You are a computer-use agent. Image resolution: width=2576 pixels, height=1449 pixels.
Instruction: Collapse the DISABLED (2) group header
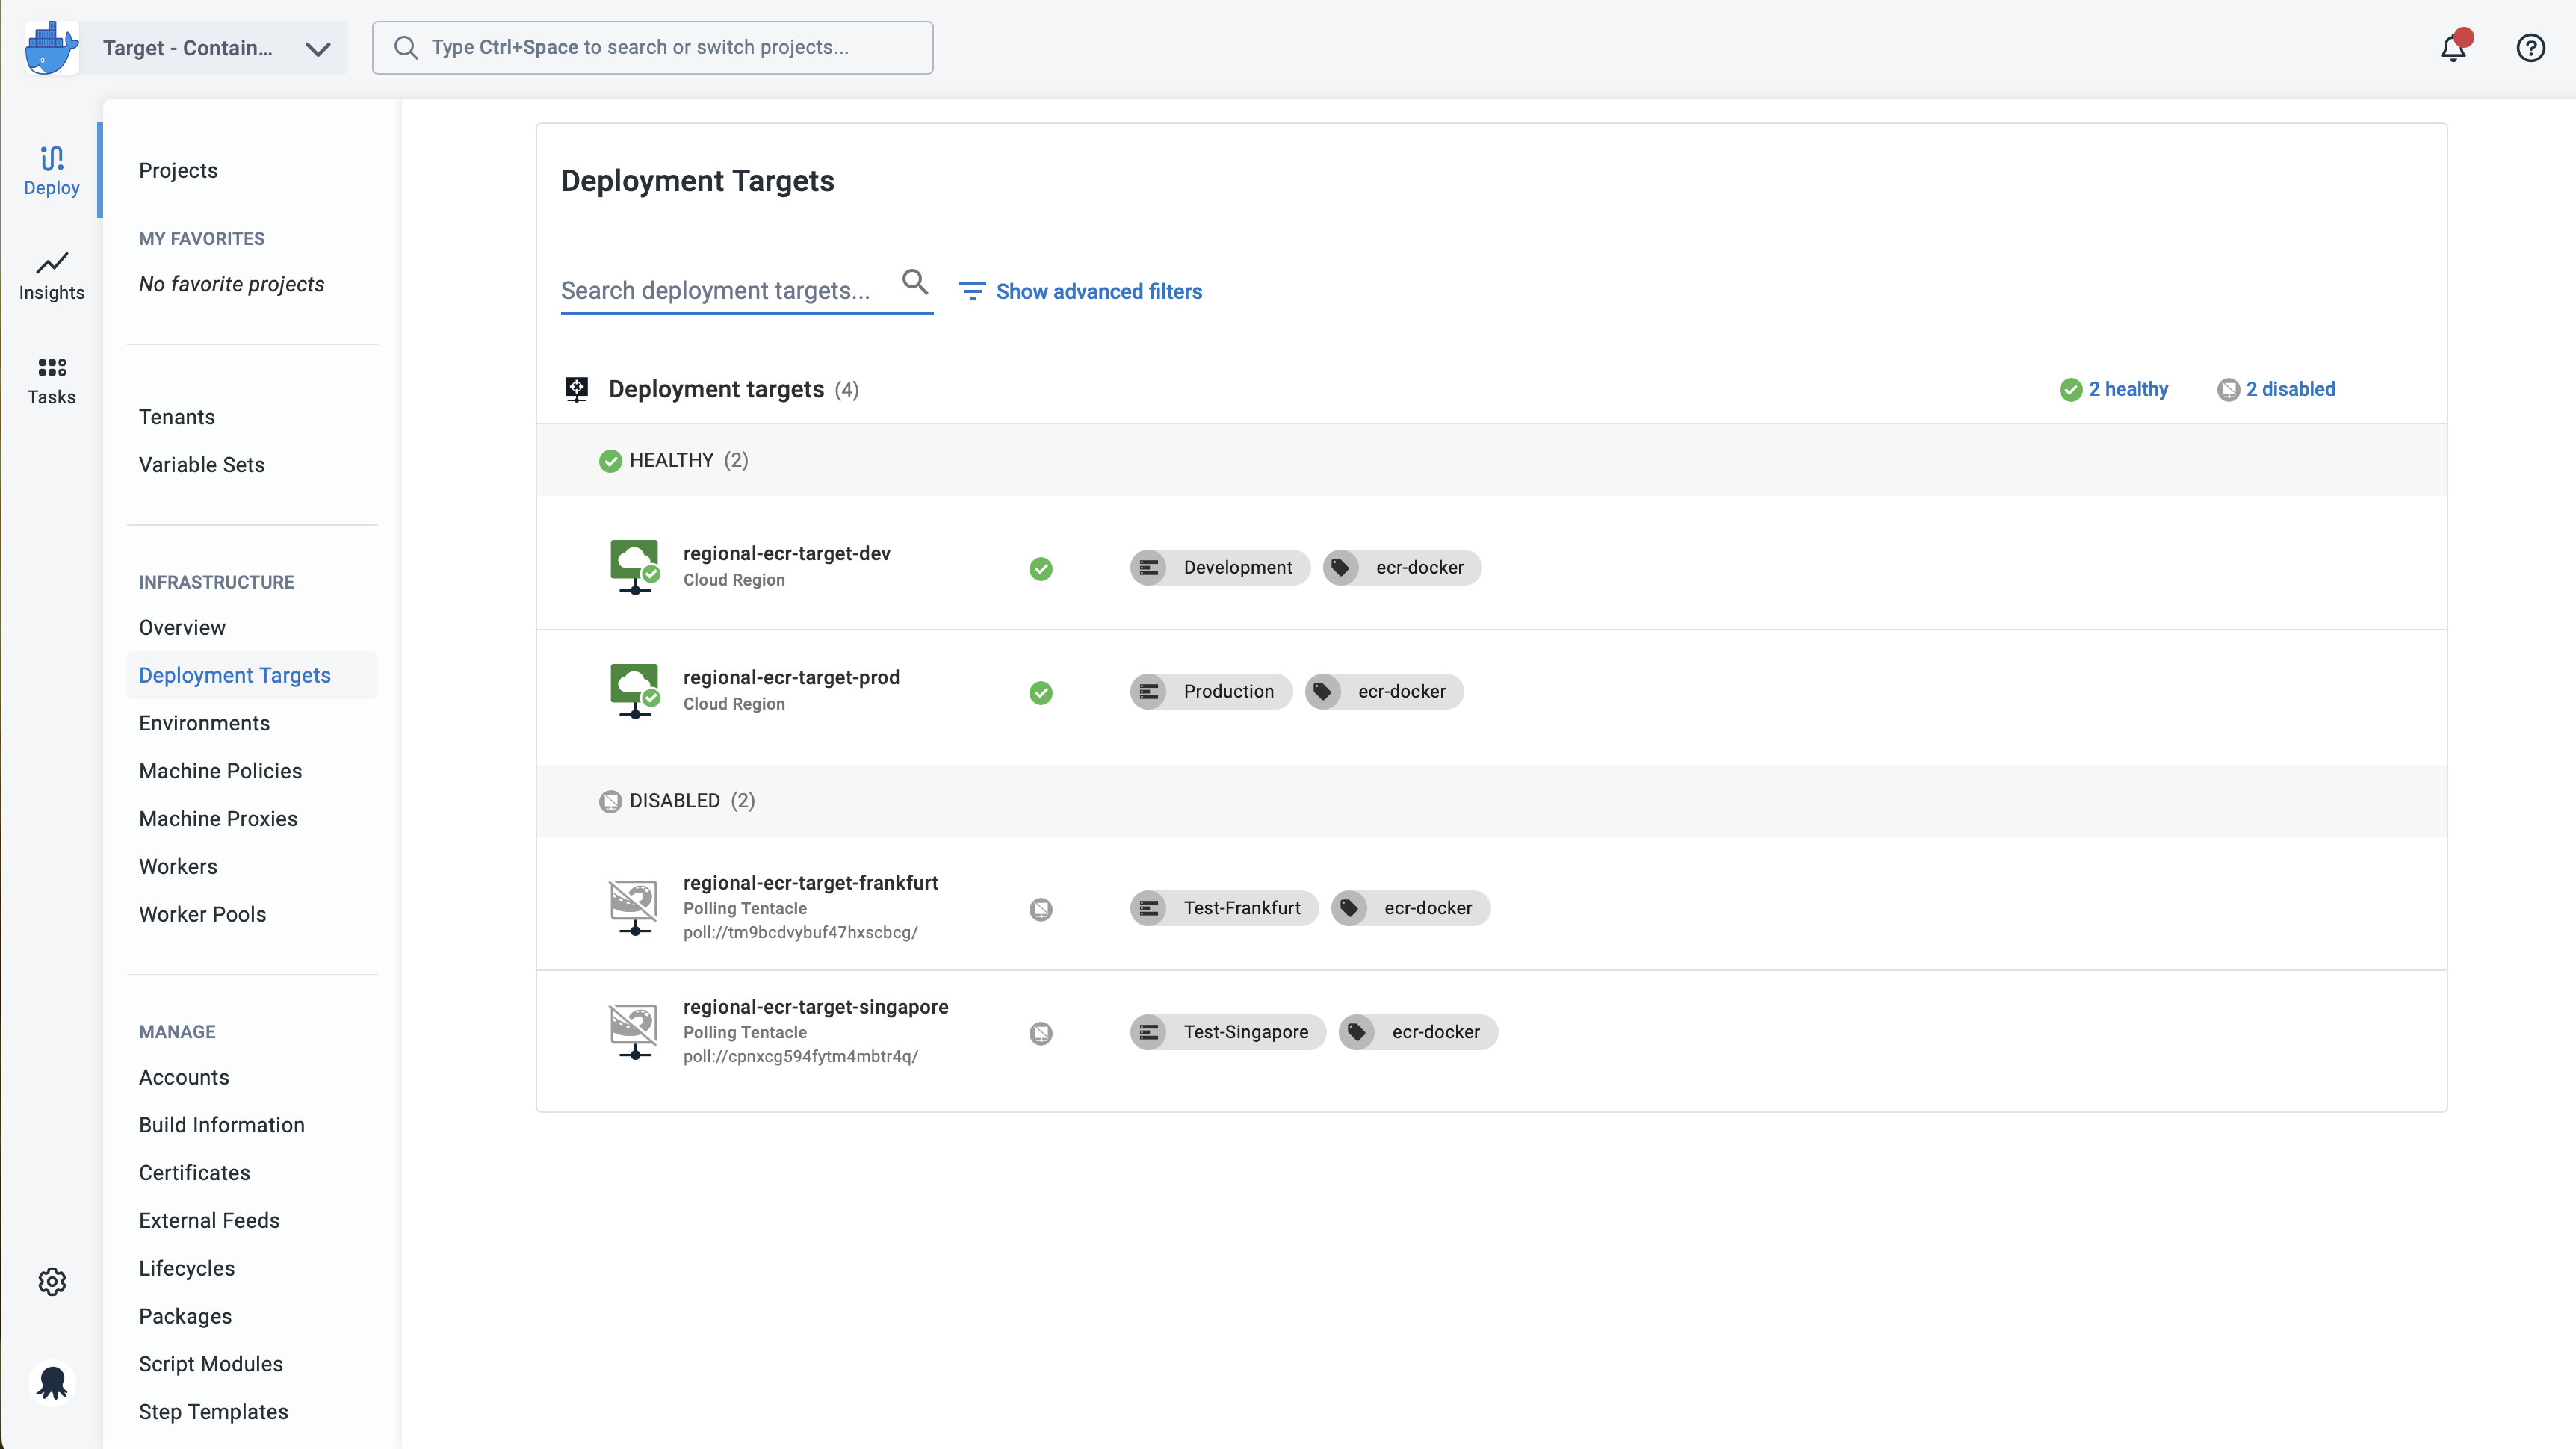point(1491,801)
